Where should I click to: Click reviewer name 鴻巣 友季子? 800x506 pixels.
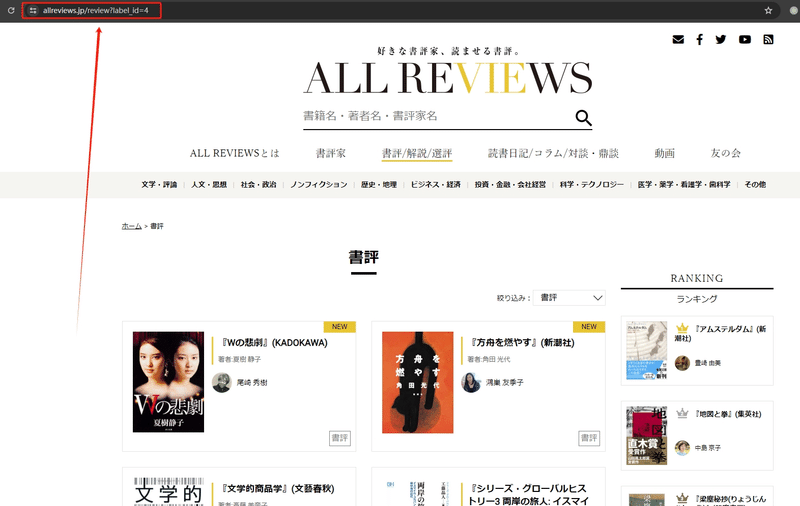tap(505, 382)
